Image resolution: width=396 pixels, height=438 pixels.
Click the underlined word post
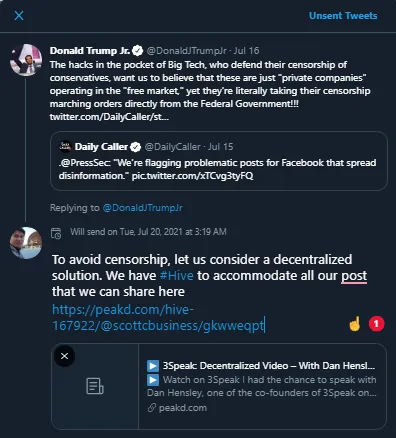click(x=354, y=276)
